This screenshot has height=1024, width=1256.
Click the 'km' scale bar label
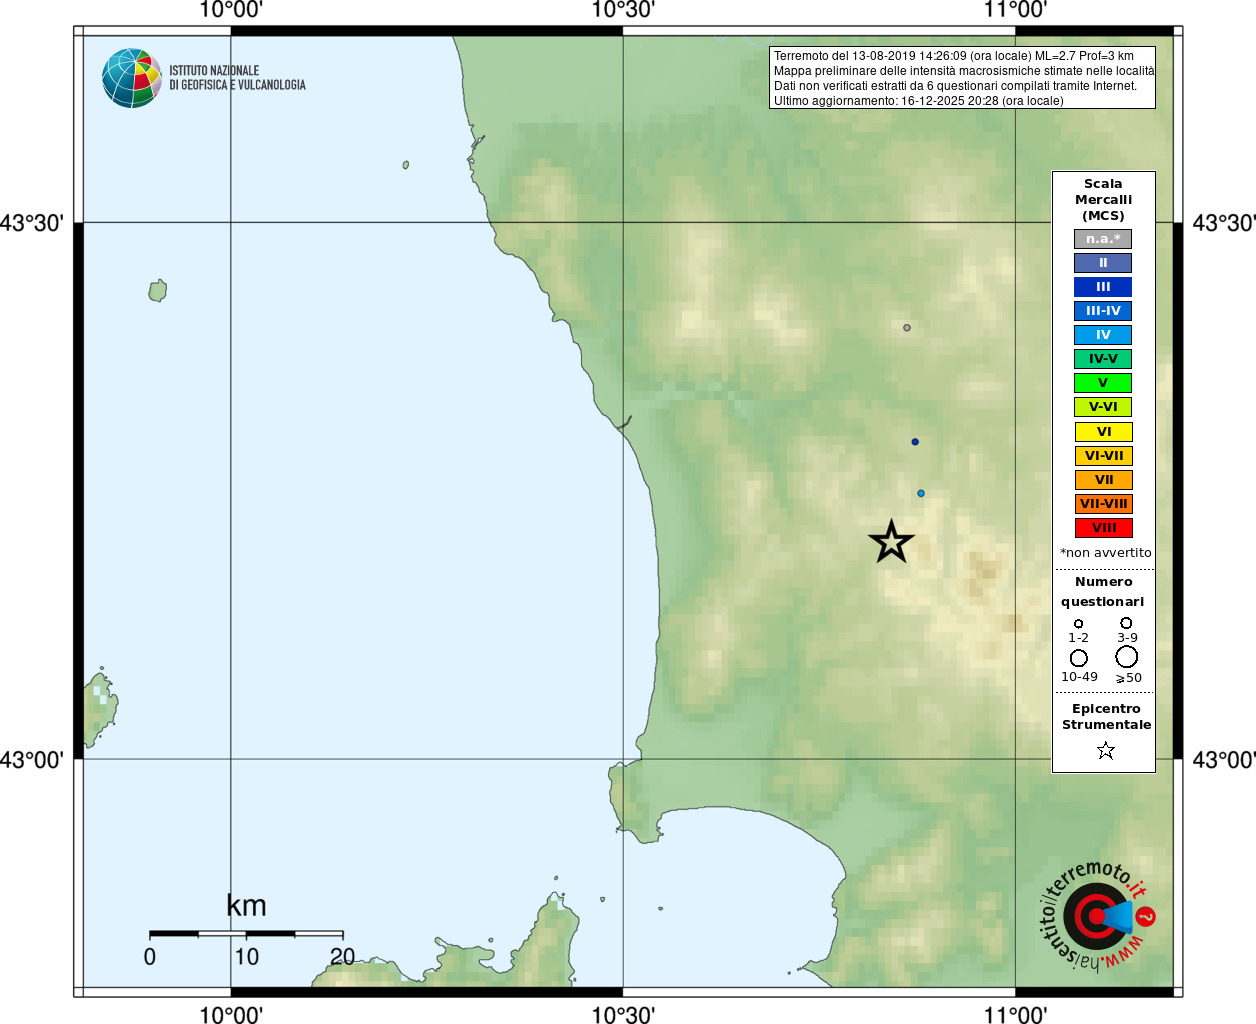246,906
